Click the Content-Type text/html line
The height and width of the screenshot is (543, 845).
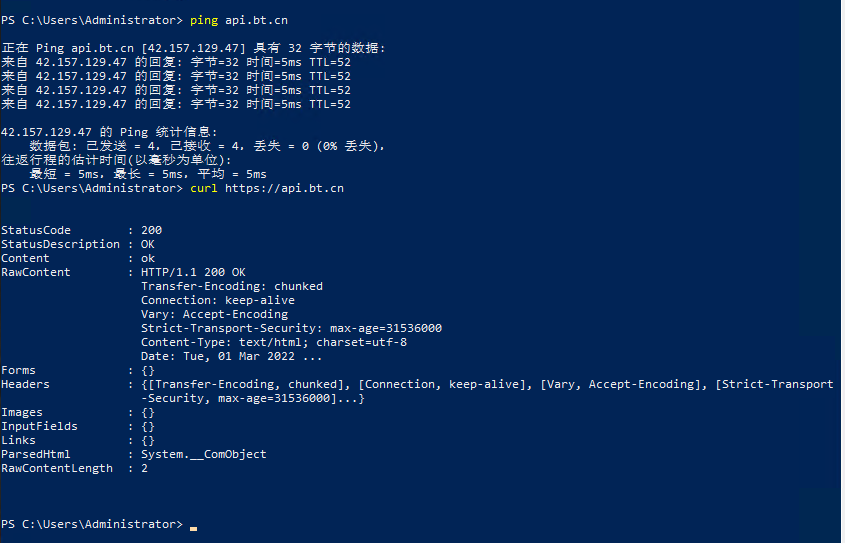pos(274,342)
